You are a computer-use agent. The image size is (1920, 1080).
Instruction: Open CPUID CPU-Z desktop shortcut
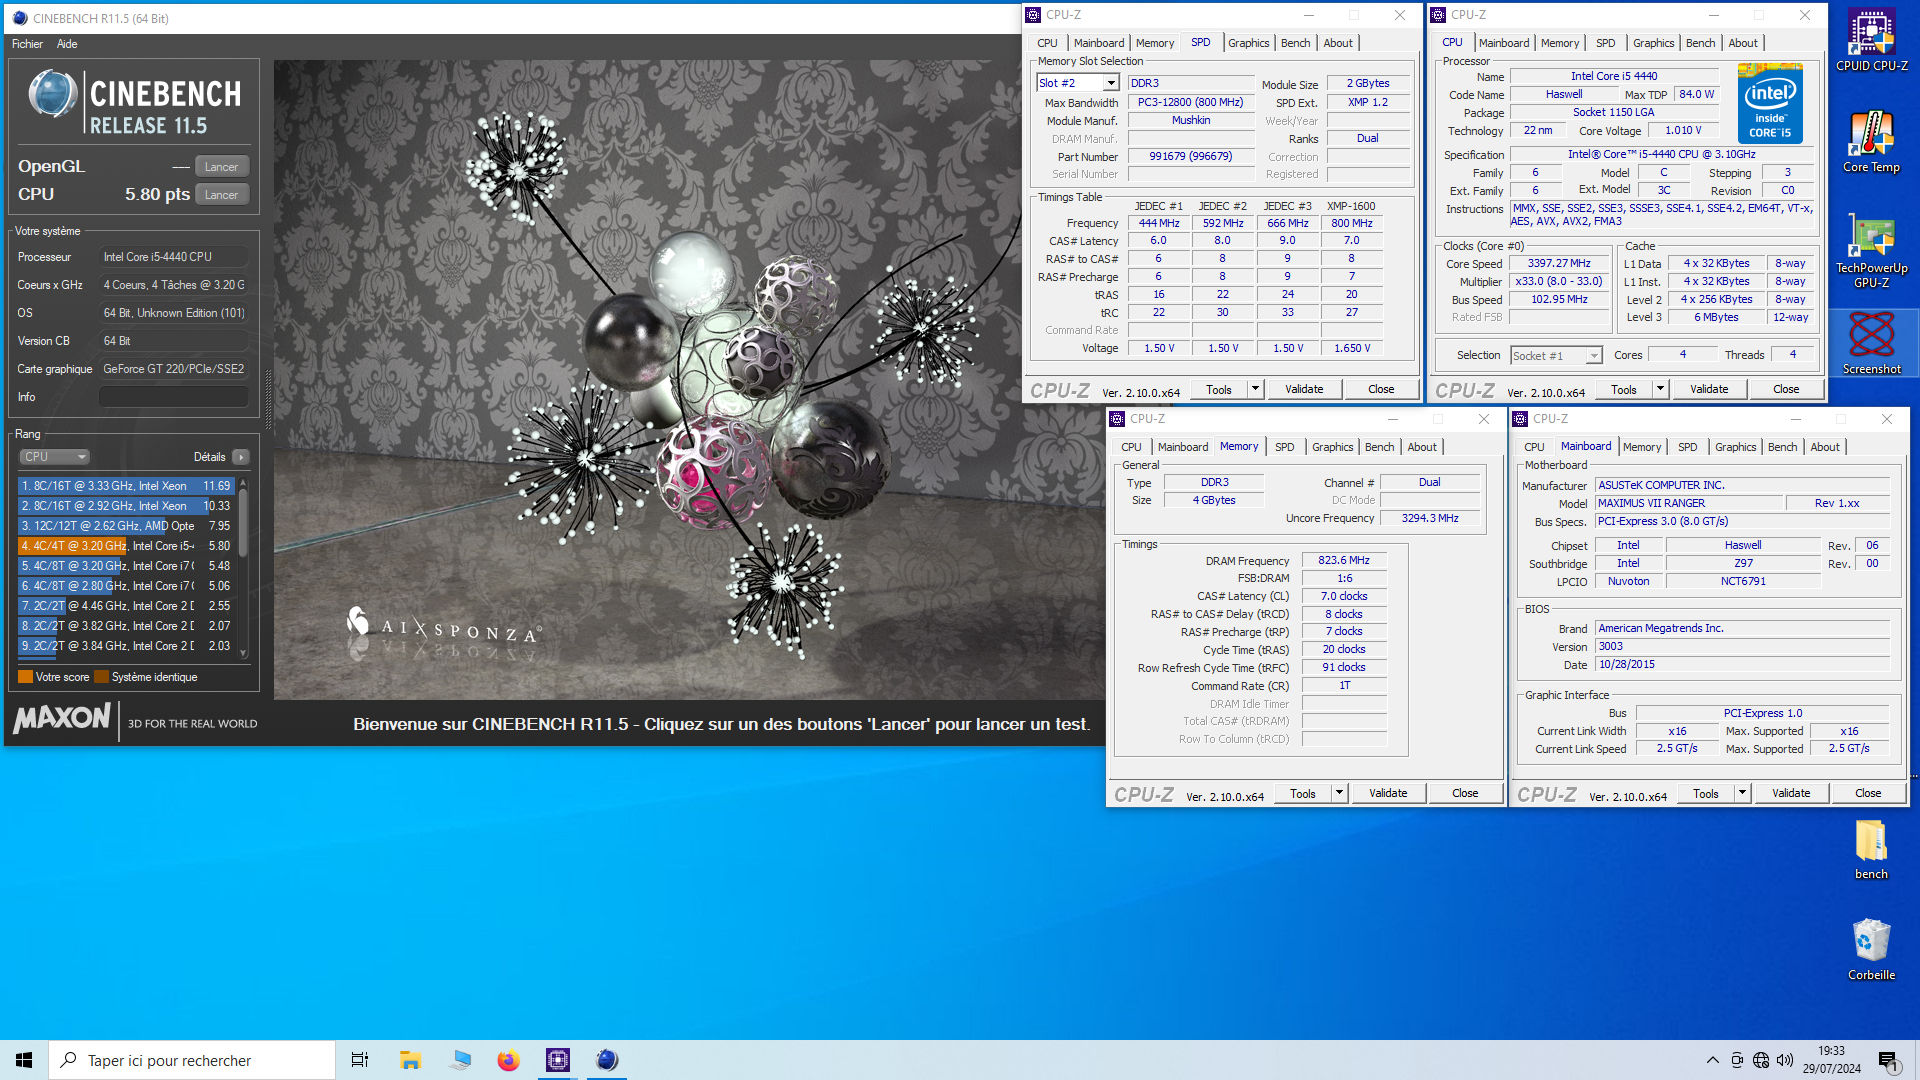1871,40
